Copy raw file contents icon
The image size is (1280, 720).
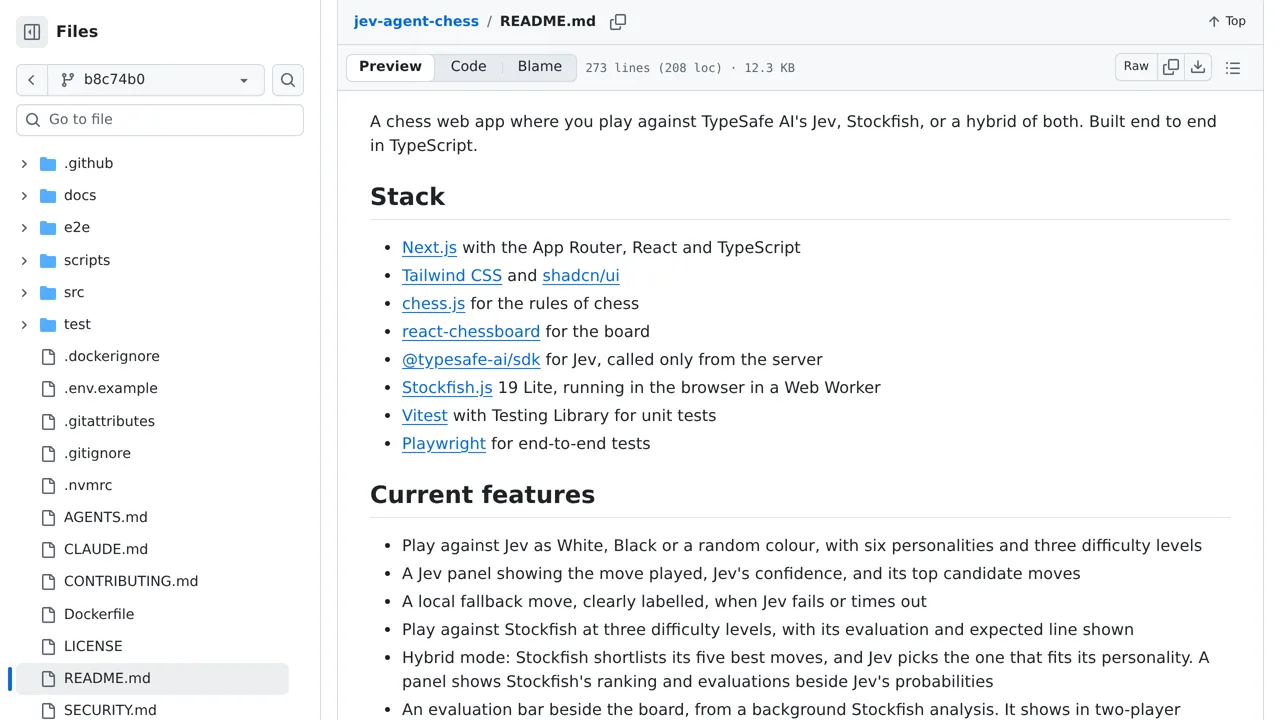(1171, 67)
